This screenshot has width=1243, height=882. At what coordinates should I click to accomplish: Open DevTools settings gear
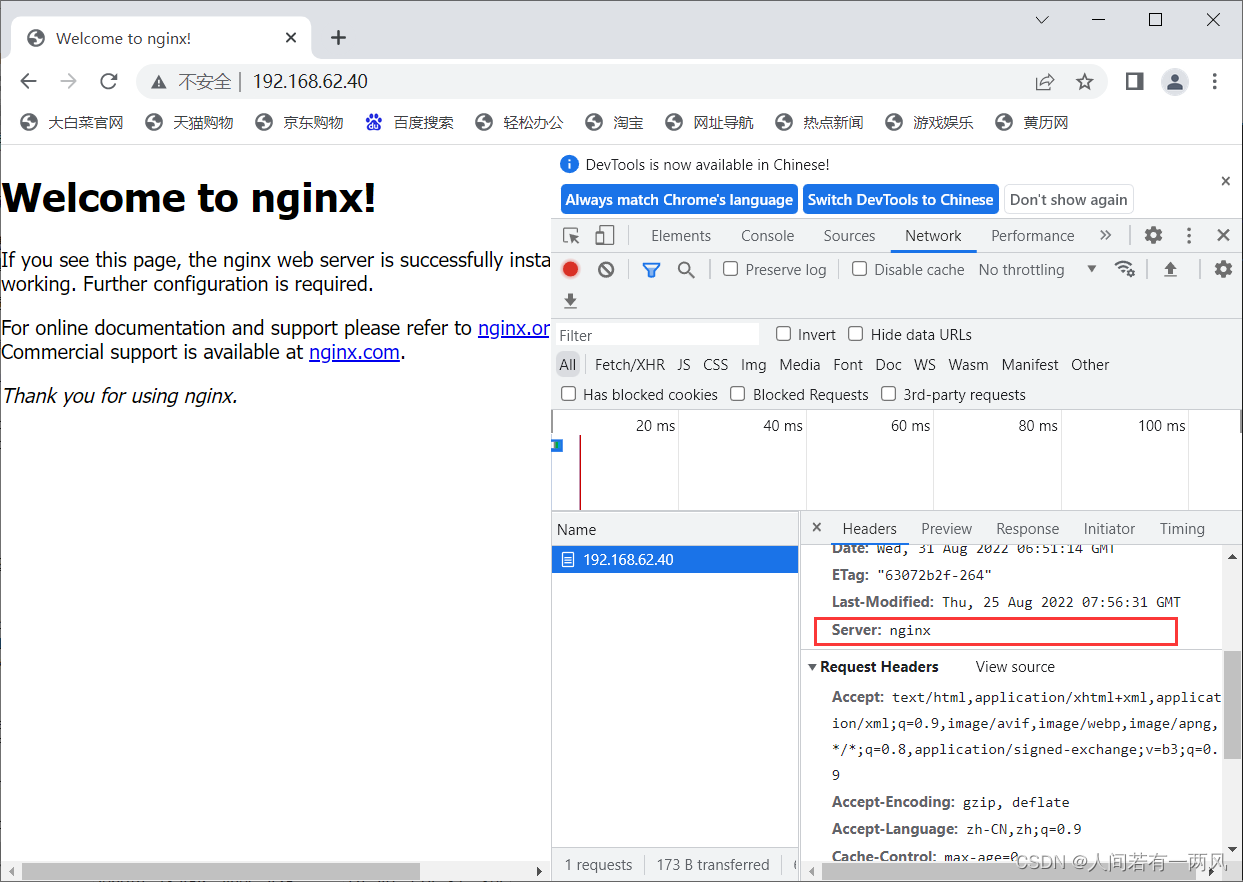point(1153,236)
